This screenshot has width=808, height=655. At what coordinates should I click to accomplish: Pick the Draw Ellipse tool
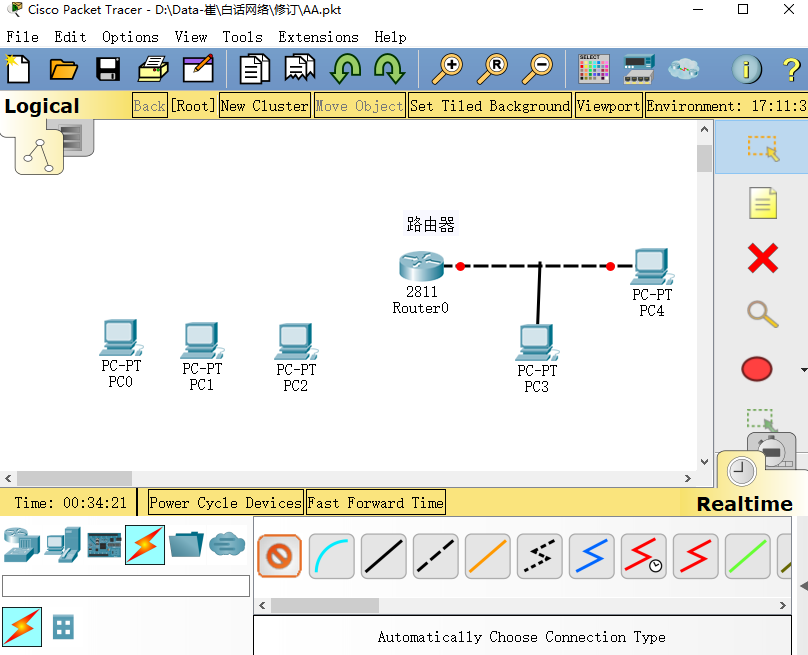(x=757, y=368)
